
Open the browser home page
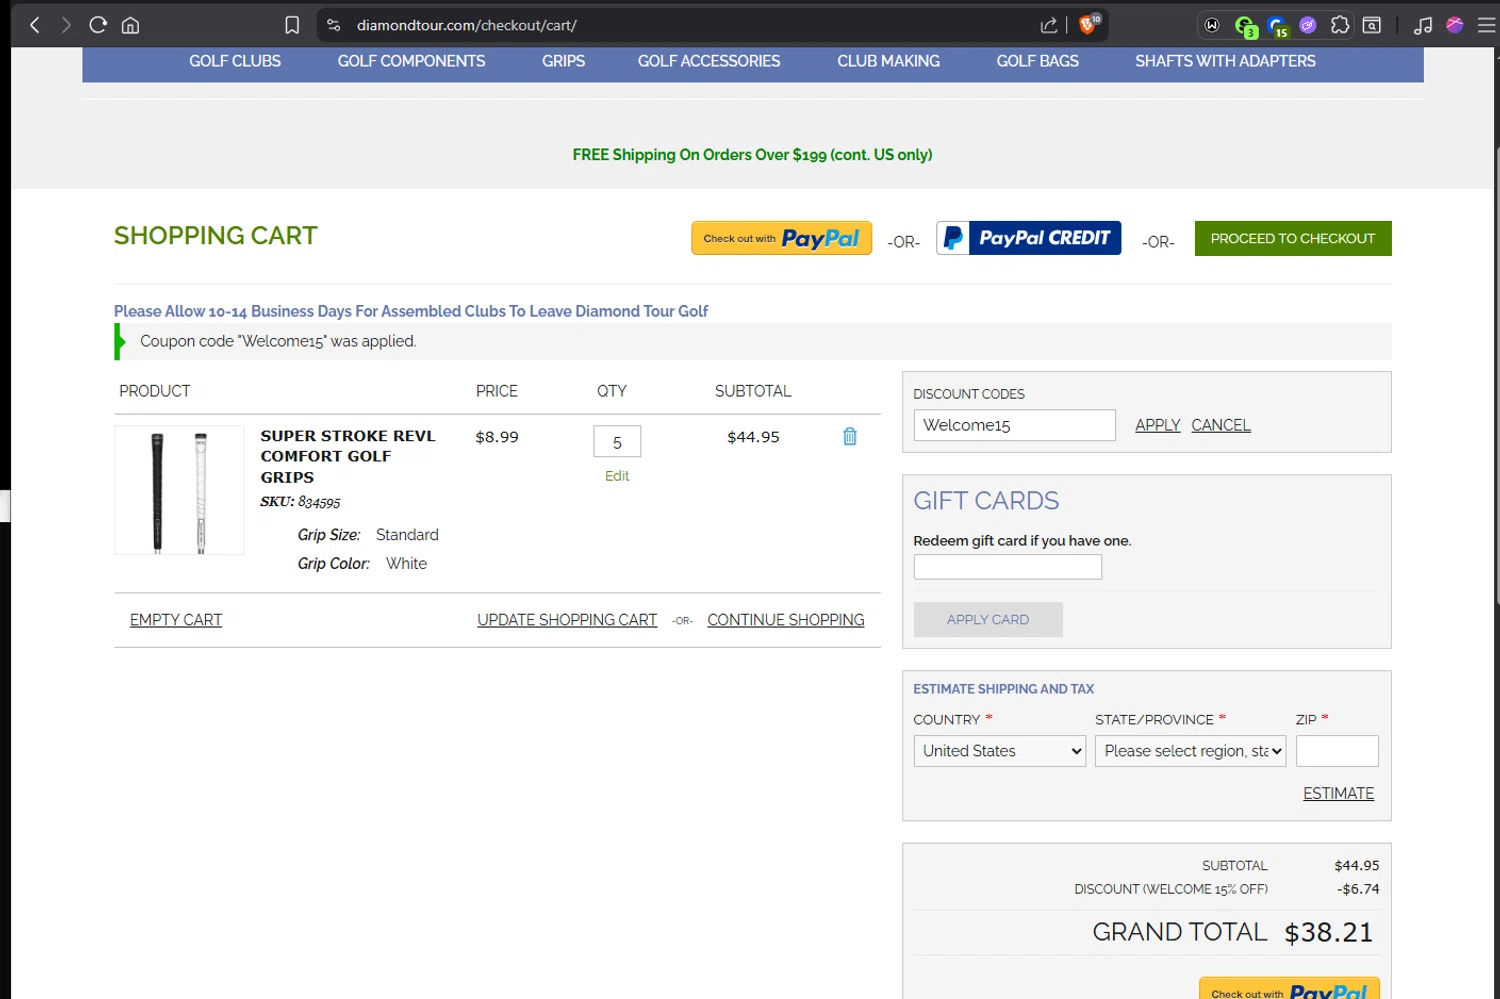point(130,25)
